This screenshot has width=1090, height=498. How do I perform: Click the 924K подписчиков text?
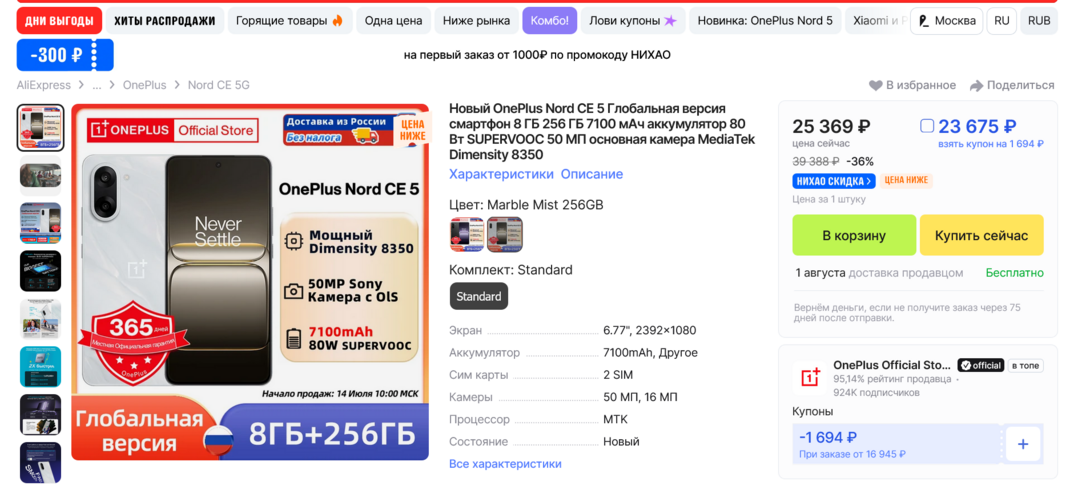pos(877,392)
